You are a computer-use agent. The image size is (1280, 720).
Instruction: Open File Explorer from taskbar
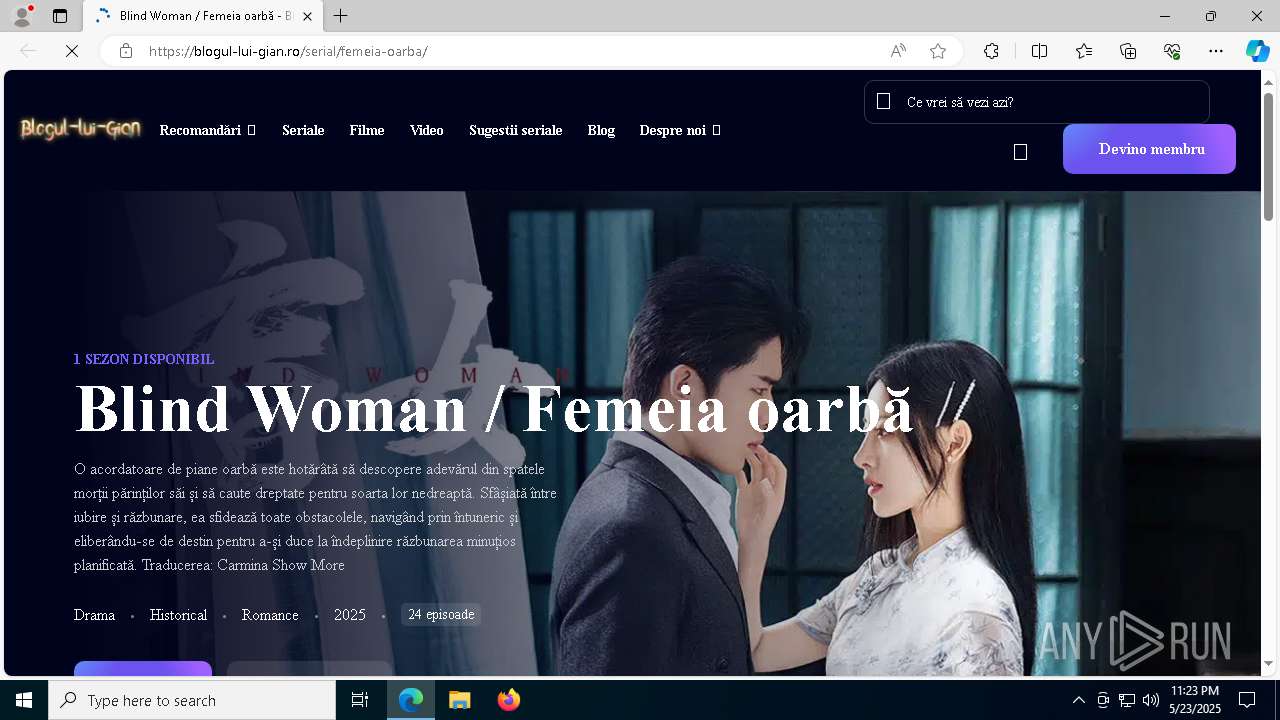[x=459, y=700]
